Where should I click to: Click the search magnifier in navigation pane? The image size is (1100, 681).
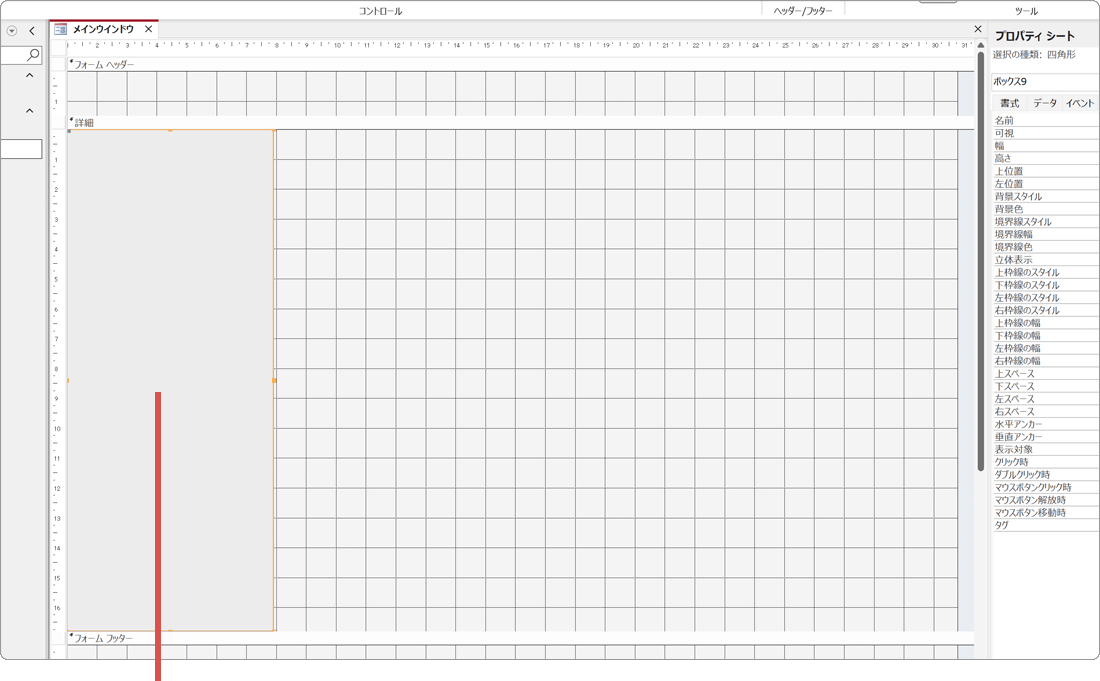tap(33, 56)
